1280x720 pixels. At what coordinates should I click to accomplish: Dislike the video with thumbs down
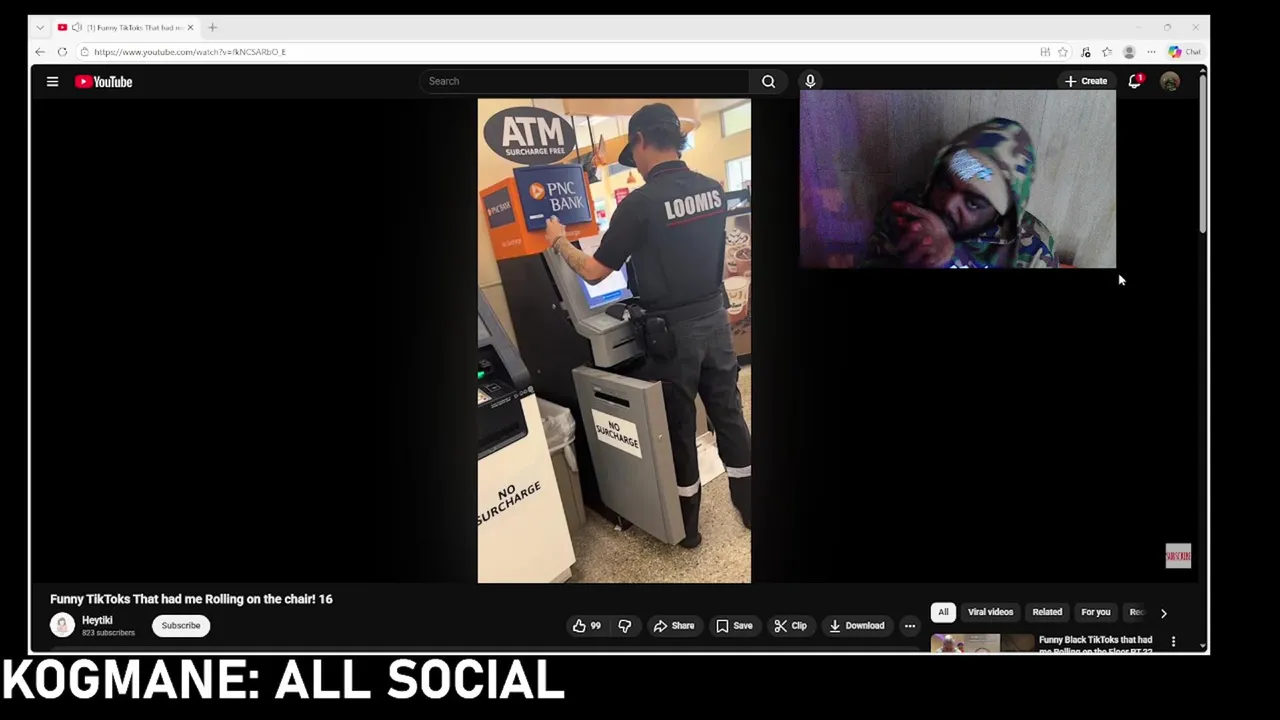[x=625, y=626]
